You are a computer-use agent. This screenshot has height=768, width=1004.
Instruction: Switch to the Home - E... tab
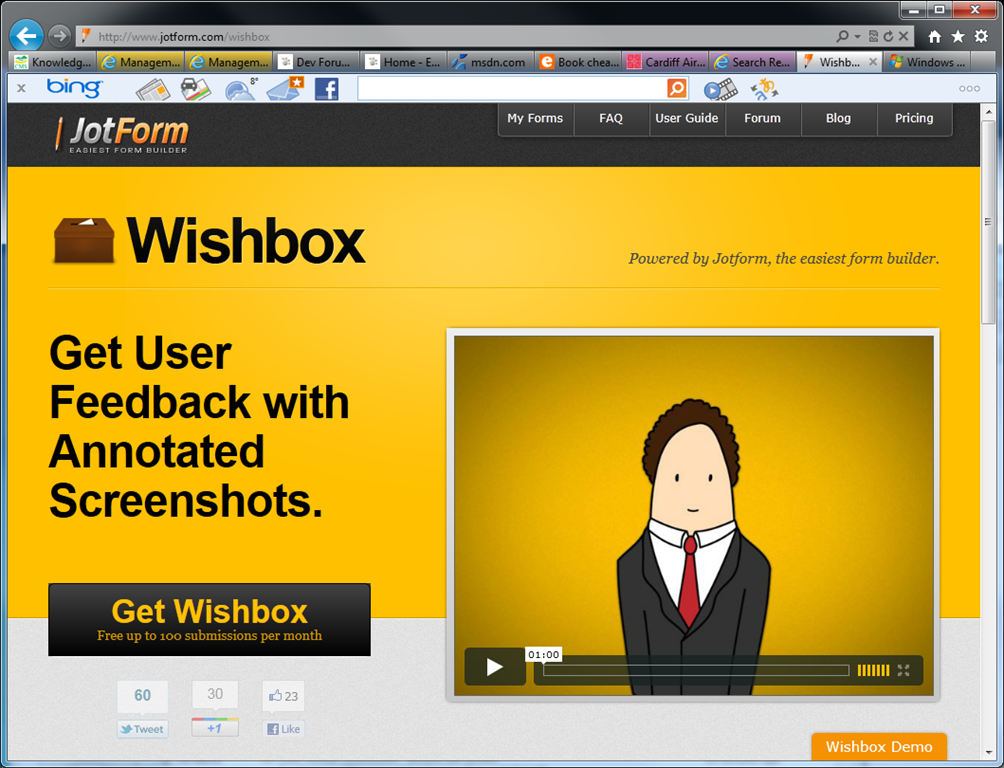pyautogui.click(x=403, y=62)
